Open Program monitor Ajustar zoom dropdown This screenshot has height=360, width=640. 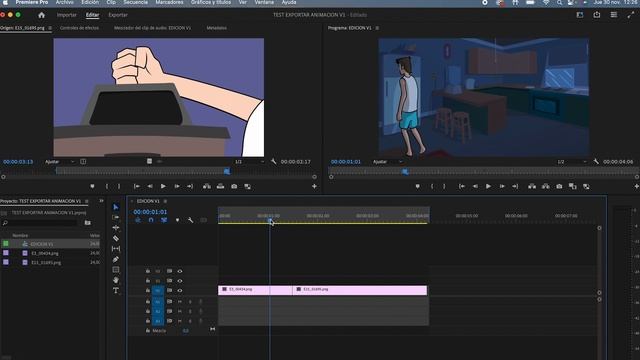click(387, 162)
